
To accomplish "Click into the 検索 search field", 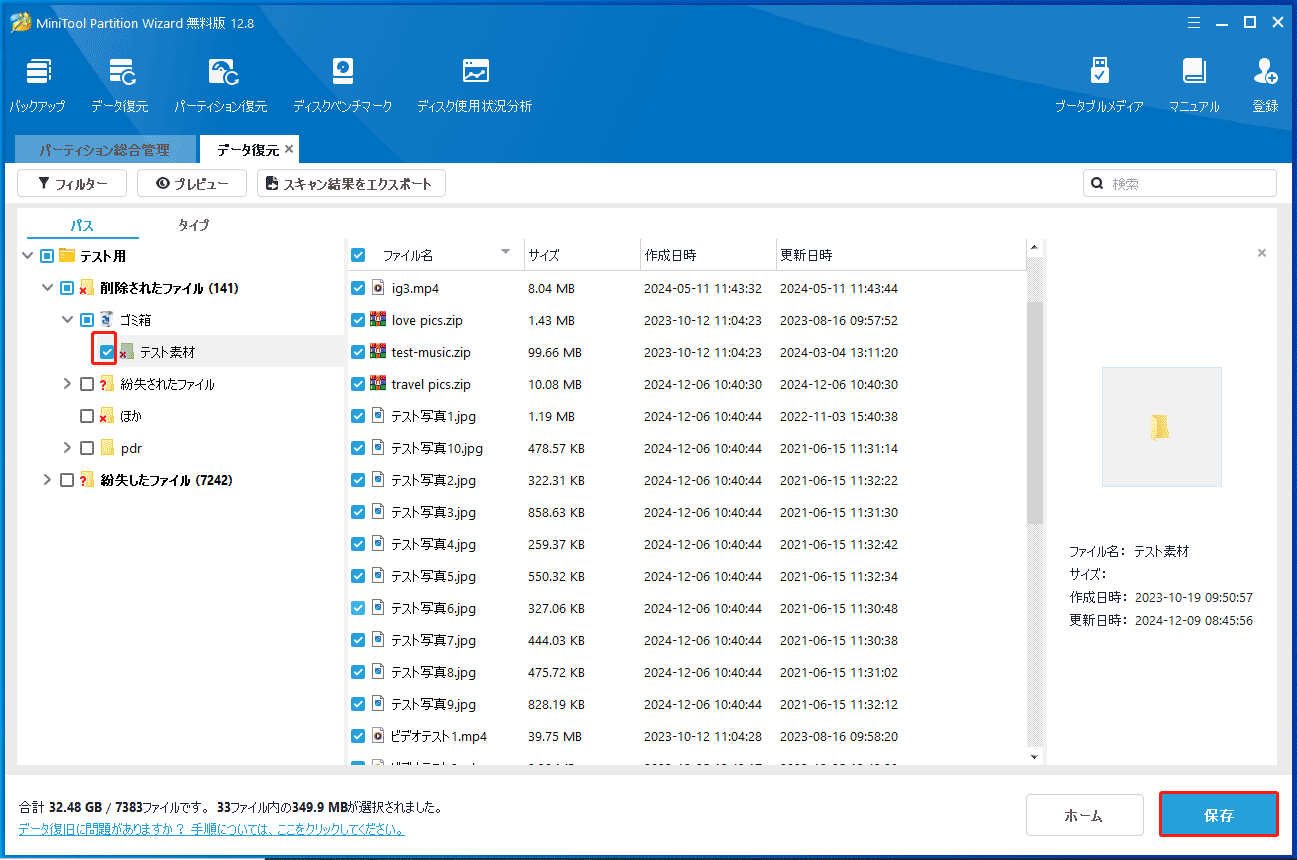I will pyautogui.click(x=1180, y=184).
